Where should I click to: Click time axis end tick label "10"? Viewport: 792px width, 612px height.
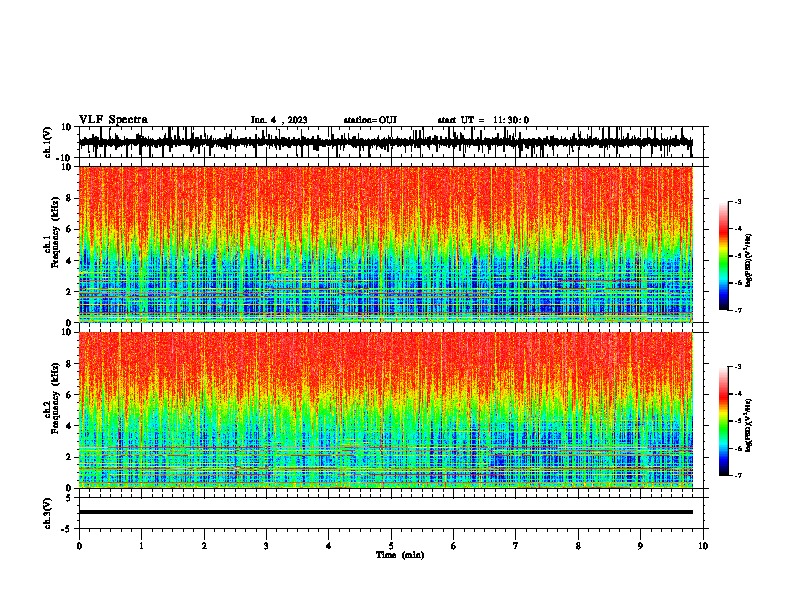pyautogui.click(x=703, y=546)
